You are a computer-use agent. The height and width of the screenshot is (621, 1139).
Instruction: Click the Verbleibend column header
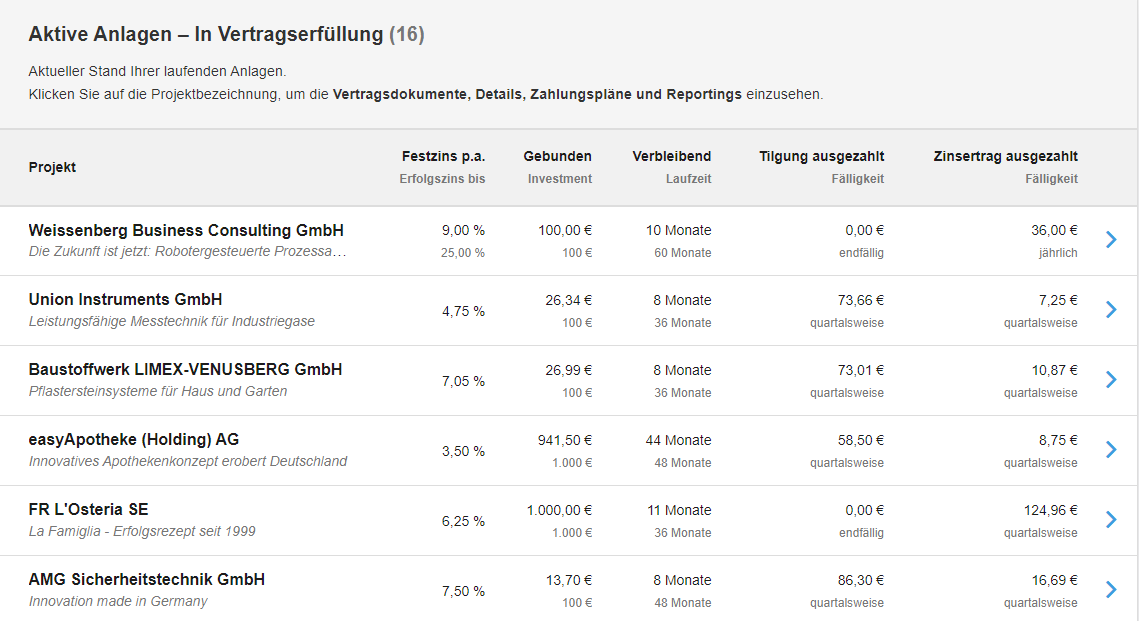point(671,156)
